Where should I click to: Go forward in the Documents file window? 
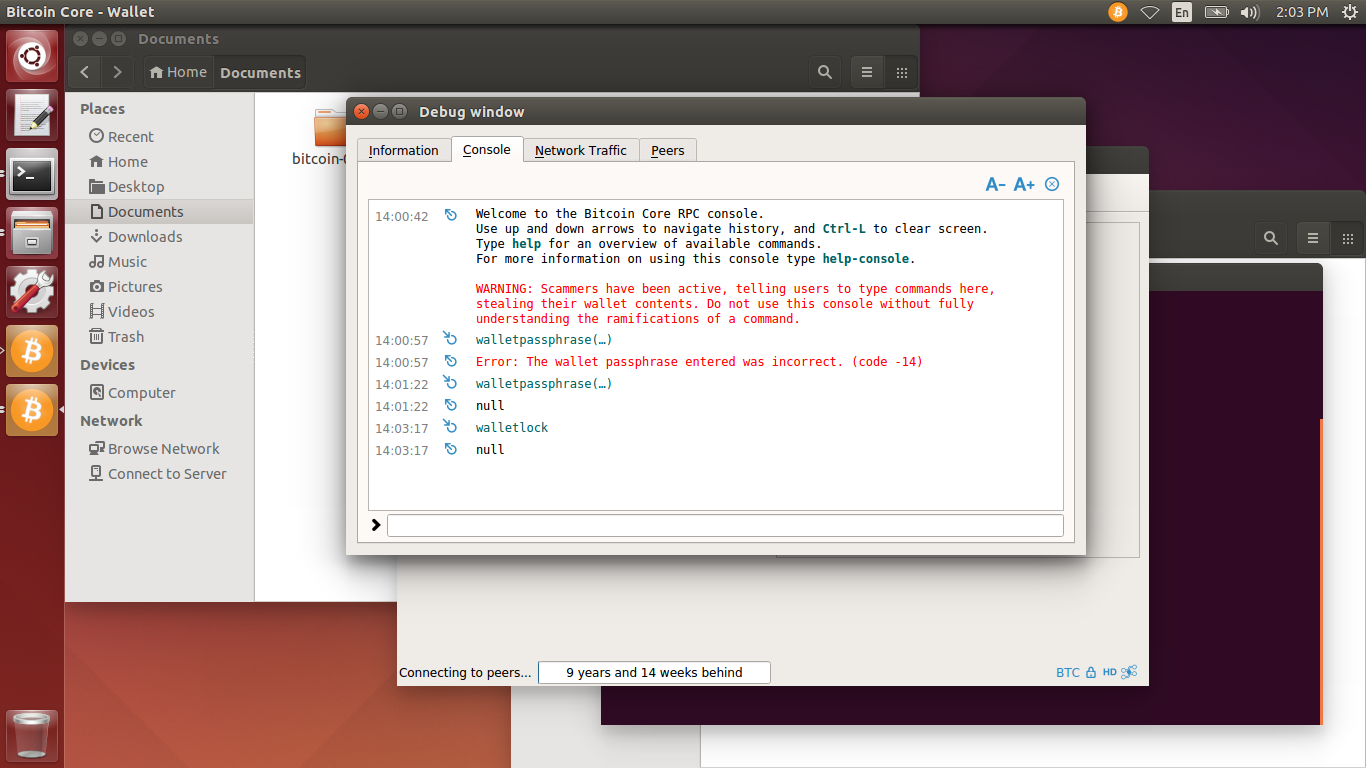(118, 72)
